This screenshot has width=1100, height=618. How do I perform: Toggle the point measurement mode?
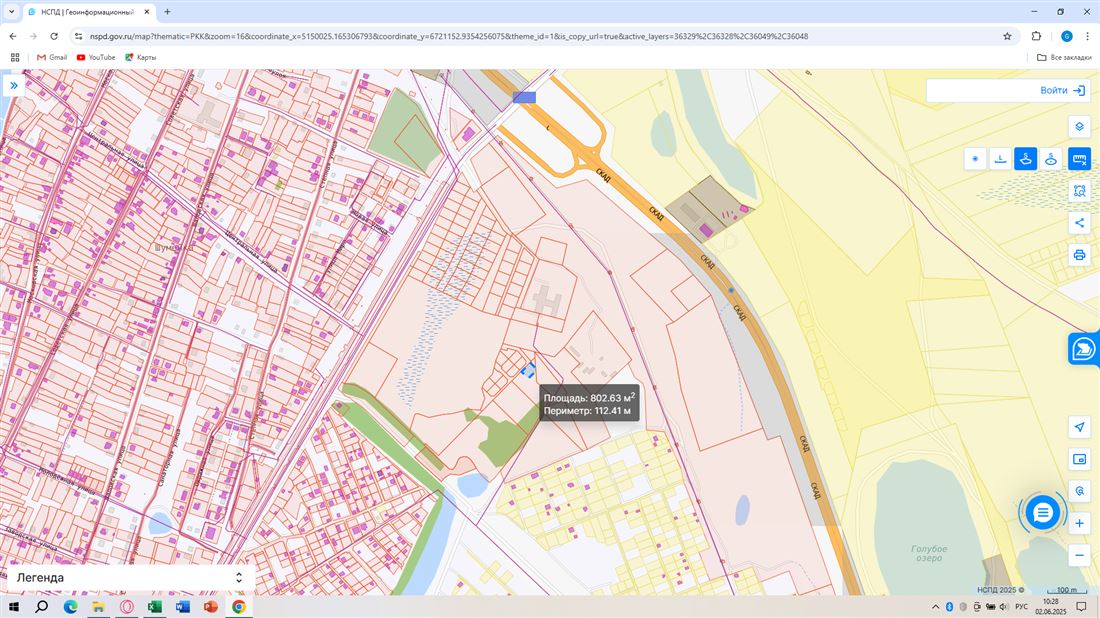coord(975,159)
